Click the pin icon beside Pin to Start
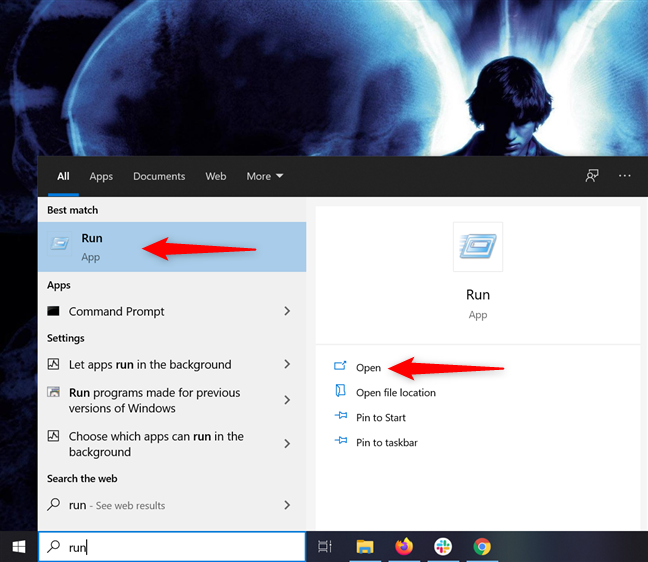648x562 pixels. [341, 415]
